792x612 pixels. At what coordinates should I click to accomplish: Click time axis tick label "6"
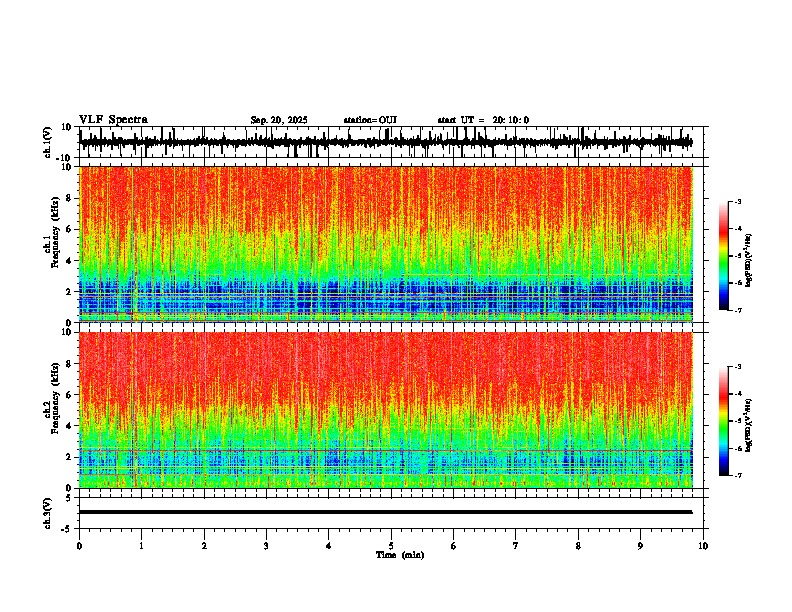454,546
